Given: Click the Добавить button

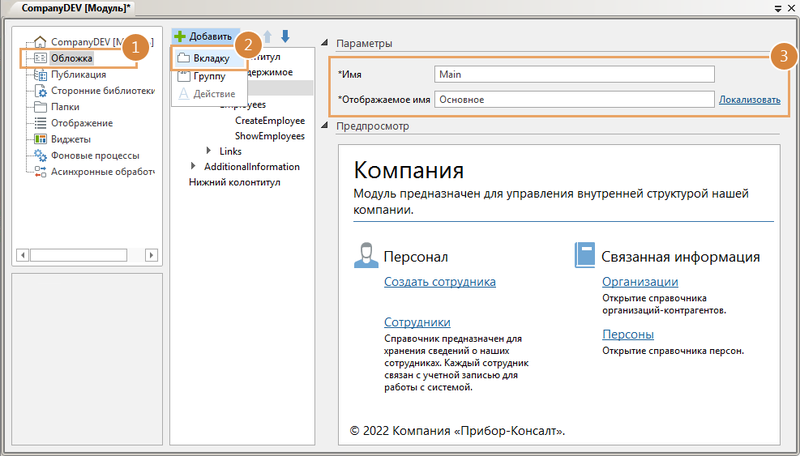Looking at the screenshot, I should (x=206, y=36).
